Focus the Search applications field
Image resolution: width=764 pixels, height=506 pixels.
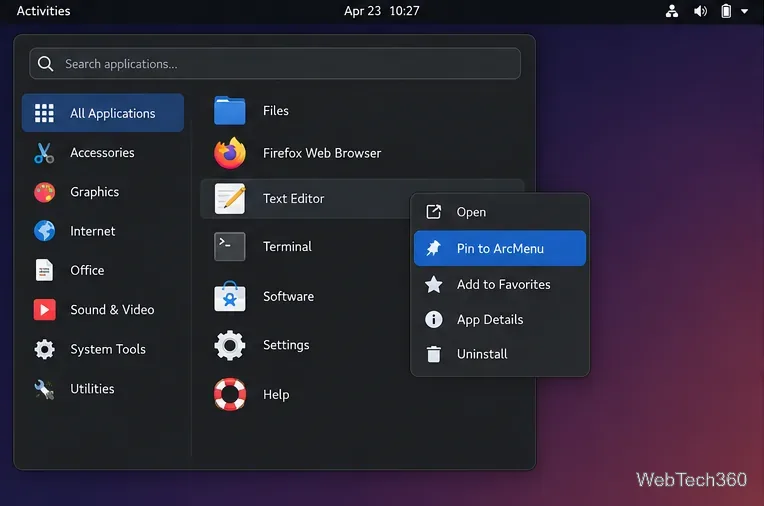pyautogui.click(x=275, y=64)
